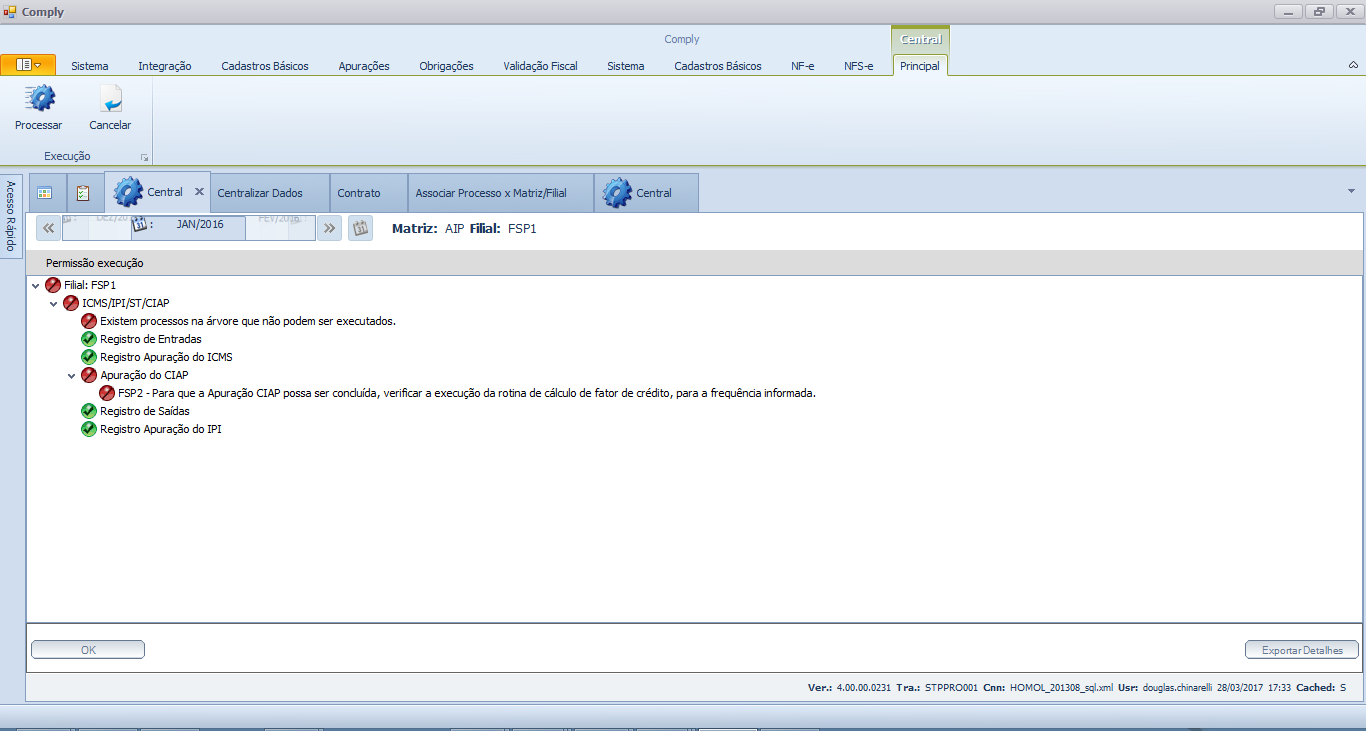Click the Apuração do CIAP blocked icon
The height and width of the screenshot is (731, 1366).
(89, 375)
